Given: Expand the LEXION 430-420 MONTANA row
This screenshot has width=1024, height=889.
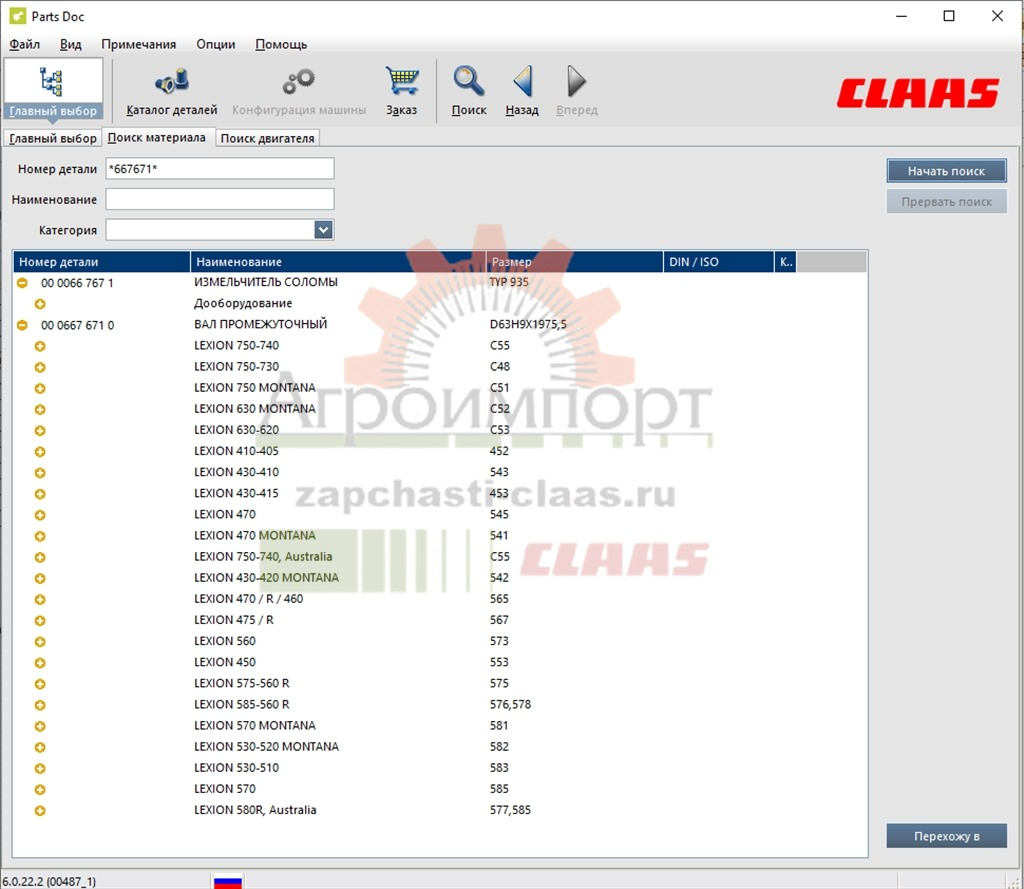Looking at the screenshot, I should [40, 578].
